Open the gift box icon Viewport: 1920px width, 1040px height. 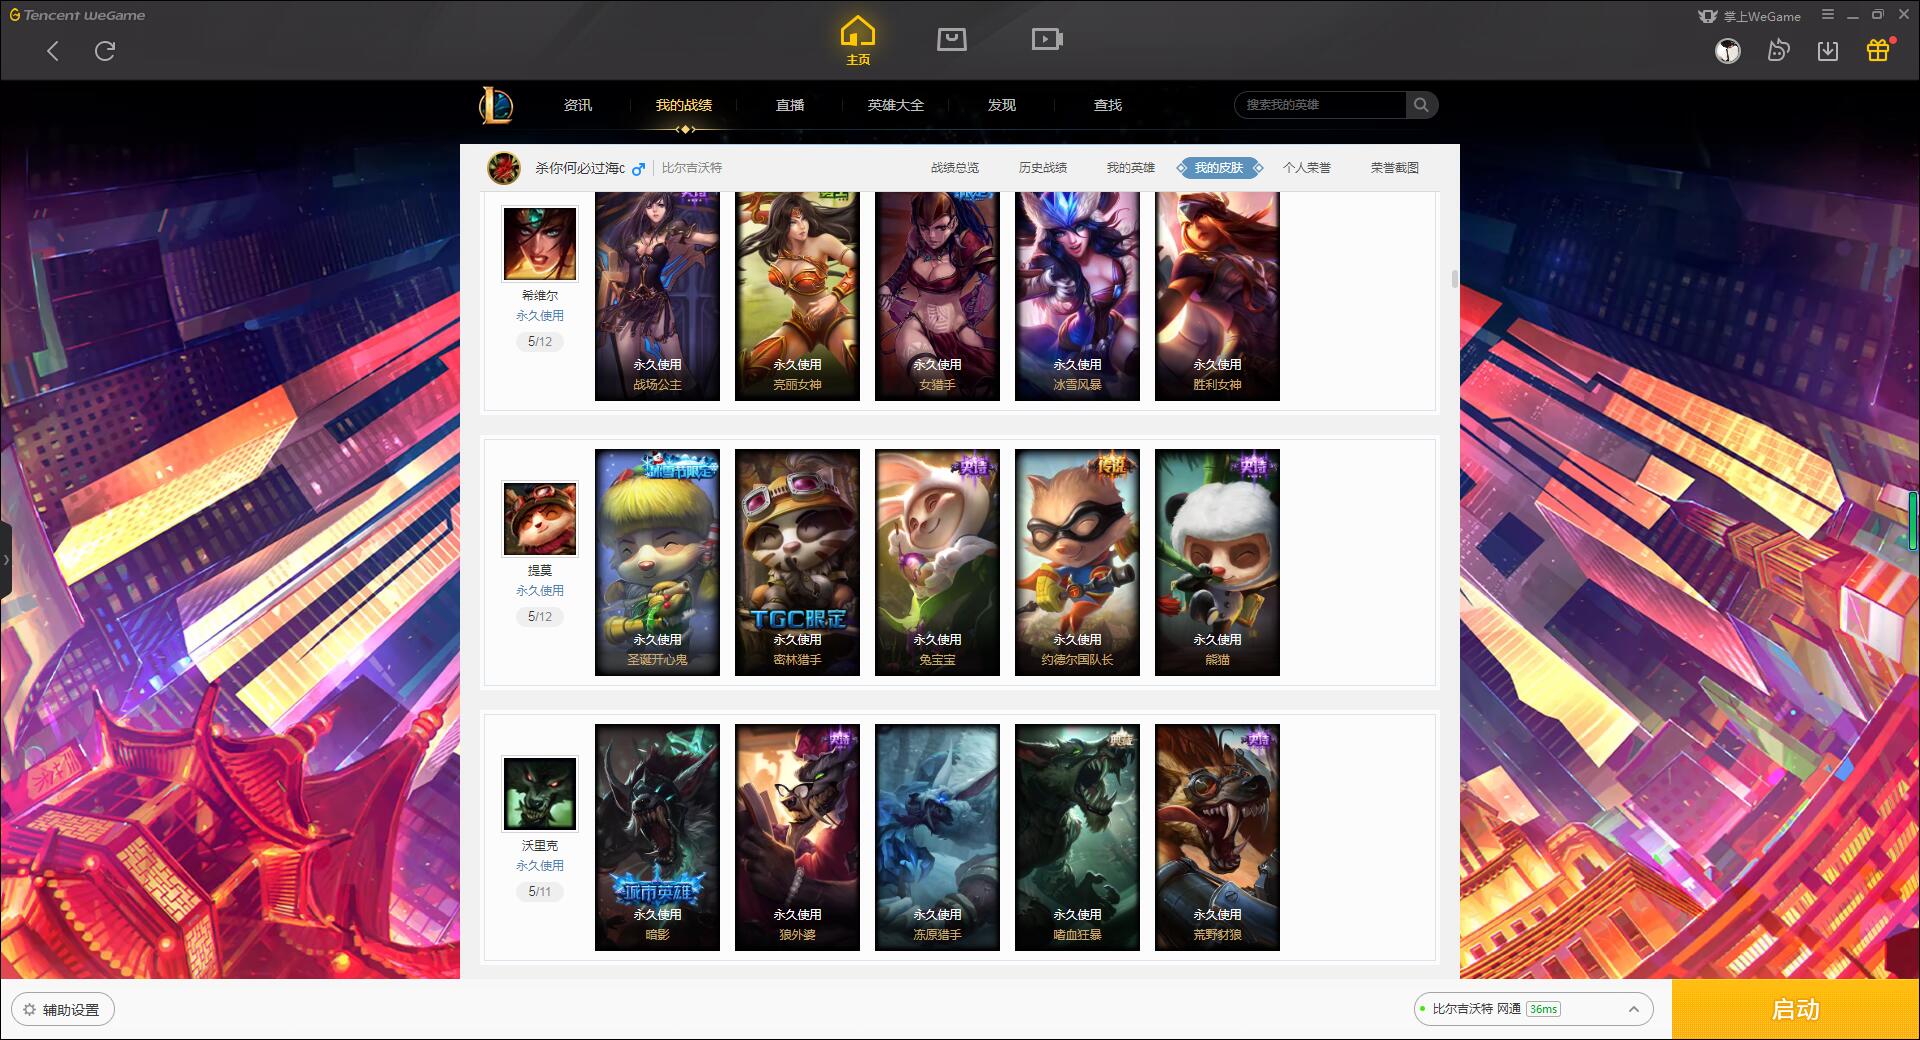(1878, 50)
